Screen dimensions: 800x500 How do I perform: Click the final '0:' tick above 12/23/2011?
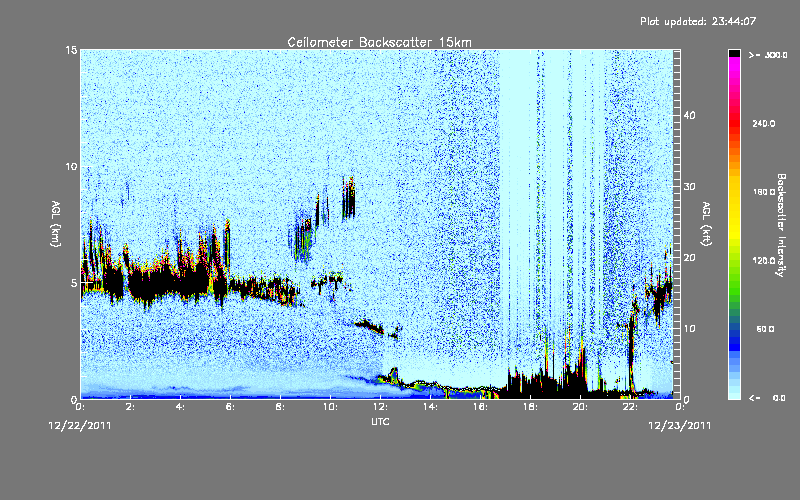(680, 407)
